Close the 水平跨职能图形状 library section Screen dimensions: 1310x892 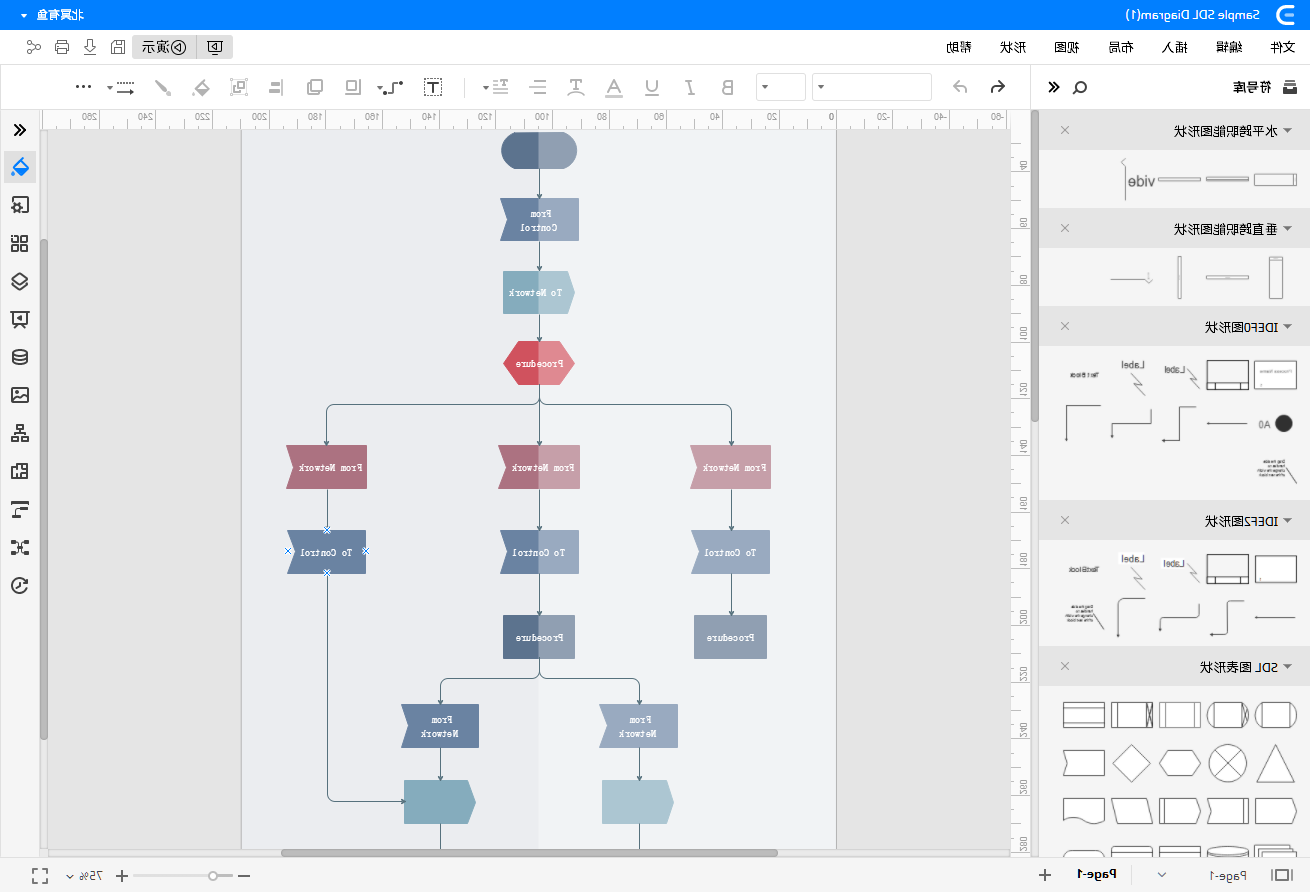(1065, 130)
